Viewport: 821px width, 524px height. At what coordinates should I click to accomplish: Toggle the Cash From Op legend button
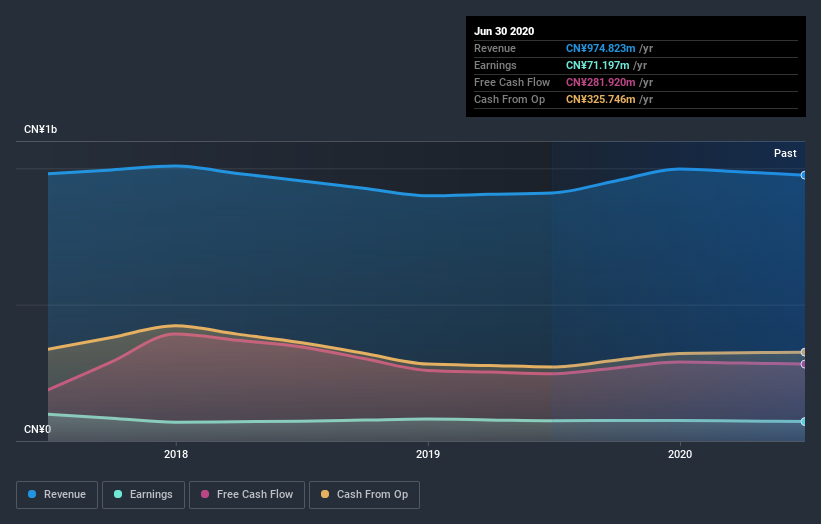(364, 495)
